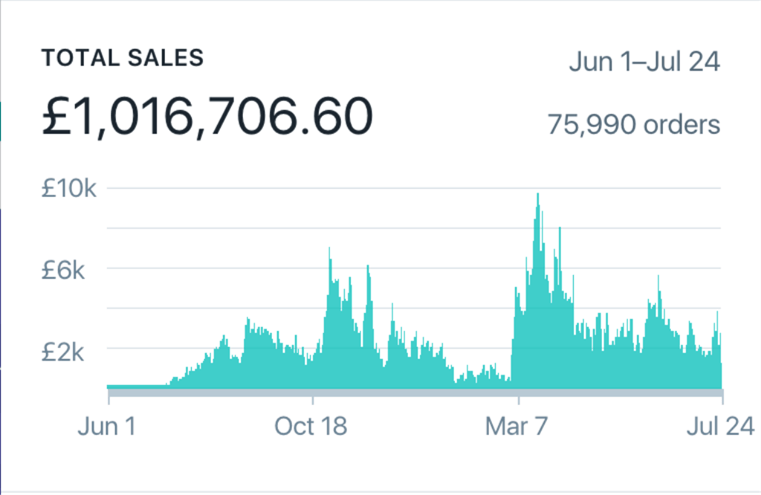Click the £6k y-axis label
The width and height of the screenshot is (761, 495).
71,269
